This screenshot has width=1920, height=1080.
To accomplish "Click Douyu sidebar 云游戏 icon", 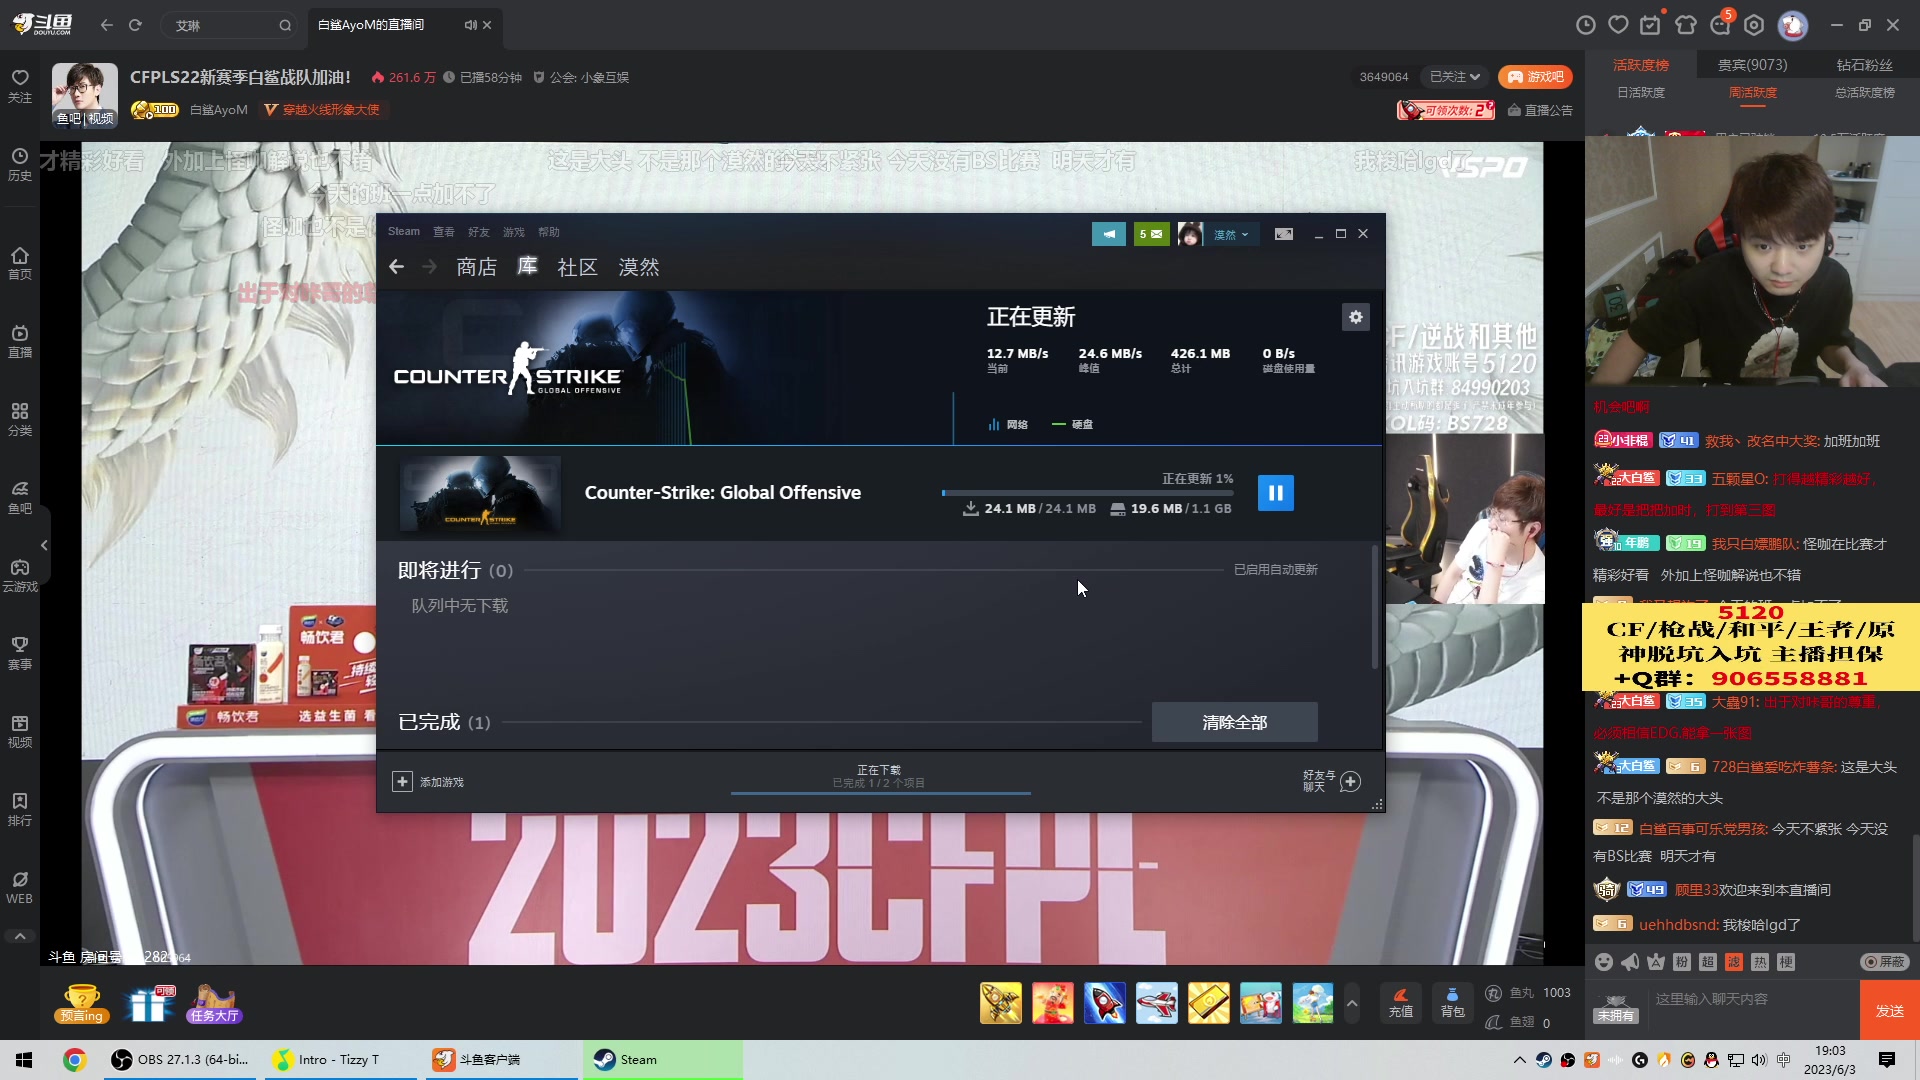I will (x=20, y=575).
